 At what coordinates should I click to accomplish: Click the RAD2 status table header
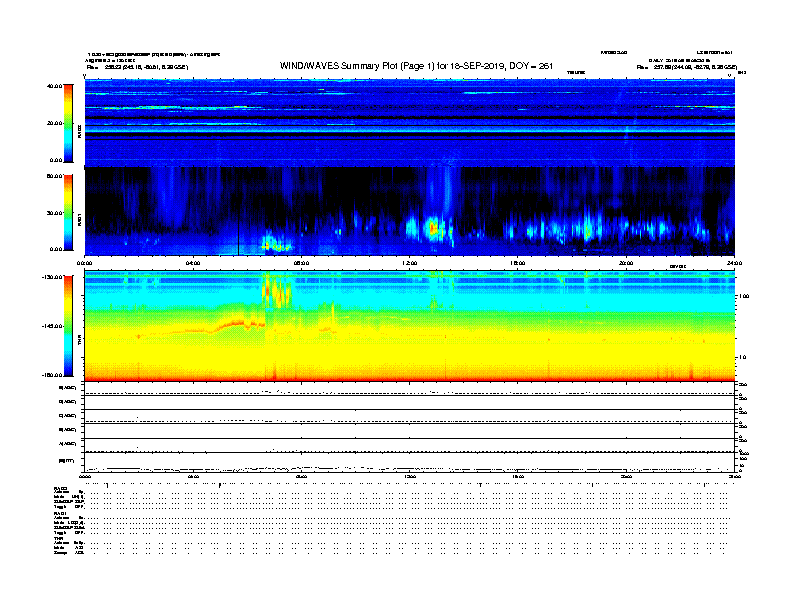(x=60, y=489)
